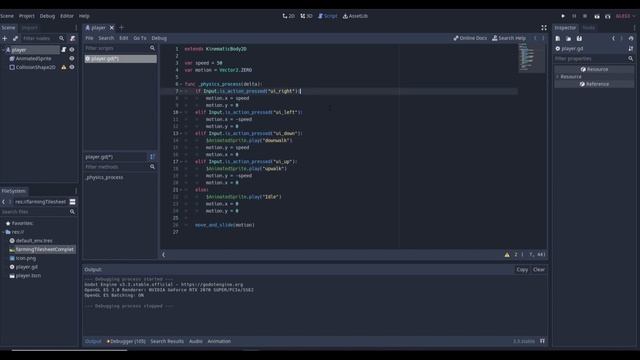Open the Scene menu
This screenshot has width=640, height=360.
coord(7,16)
